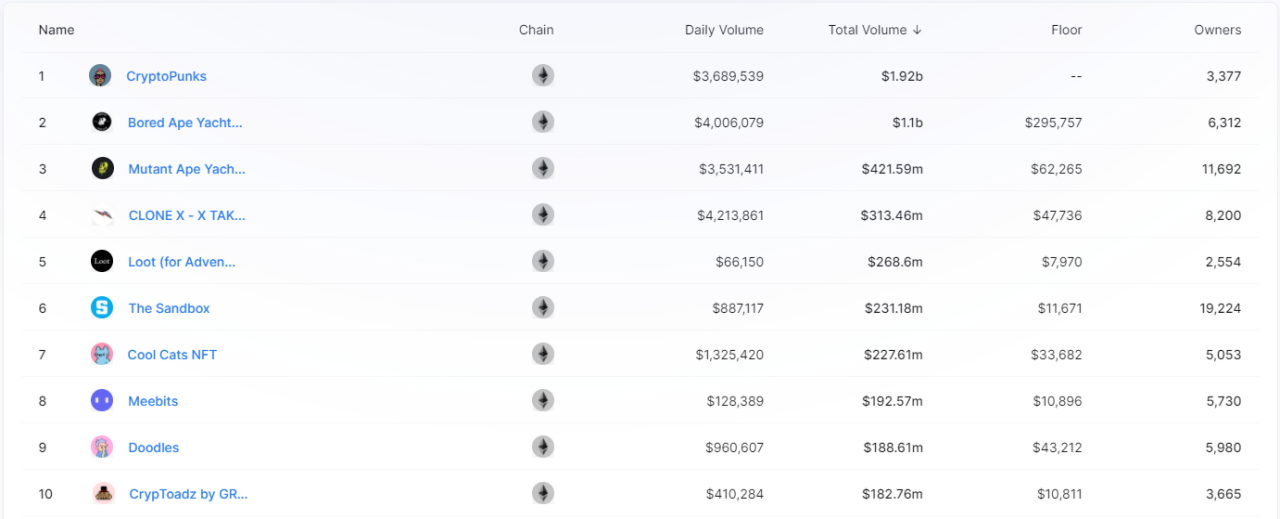
Task: Open the CrypToadz by GR... link
Action: 189,493
